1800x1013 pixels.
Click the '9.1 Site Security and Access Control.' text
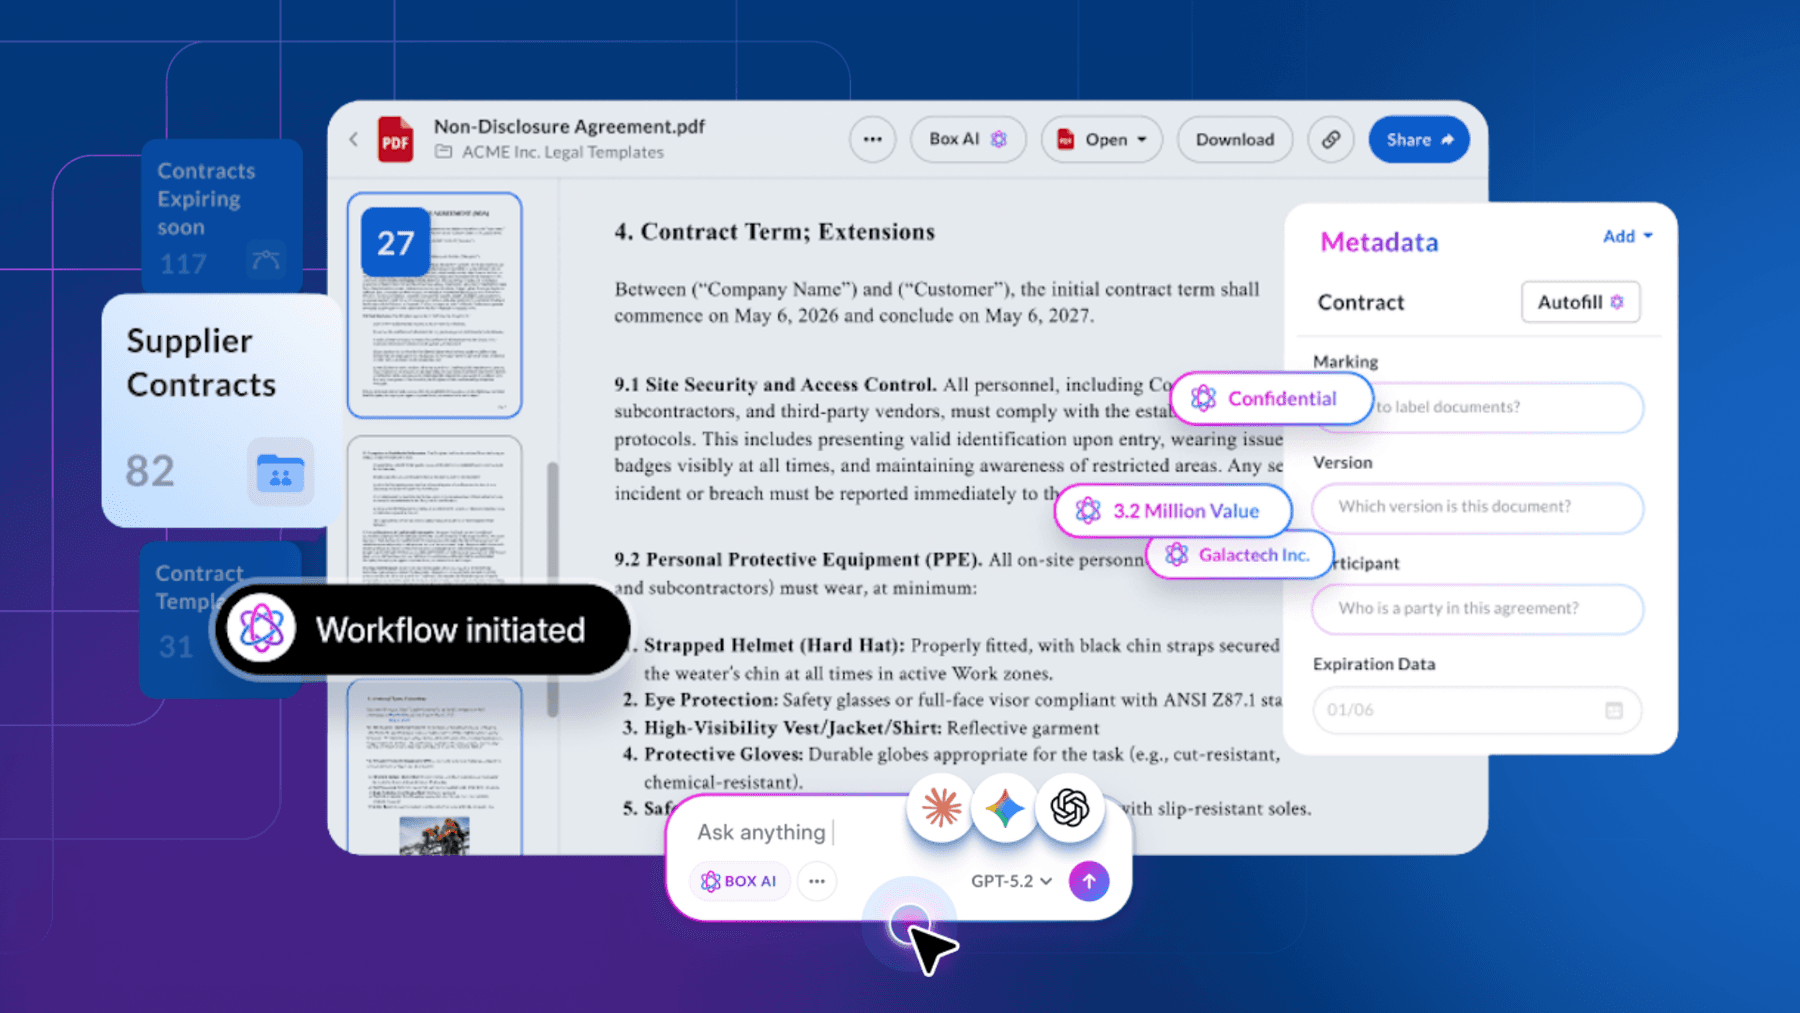click(775, 385)
